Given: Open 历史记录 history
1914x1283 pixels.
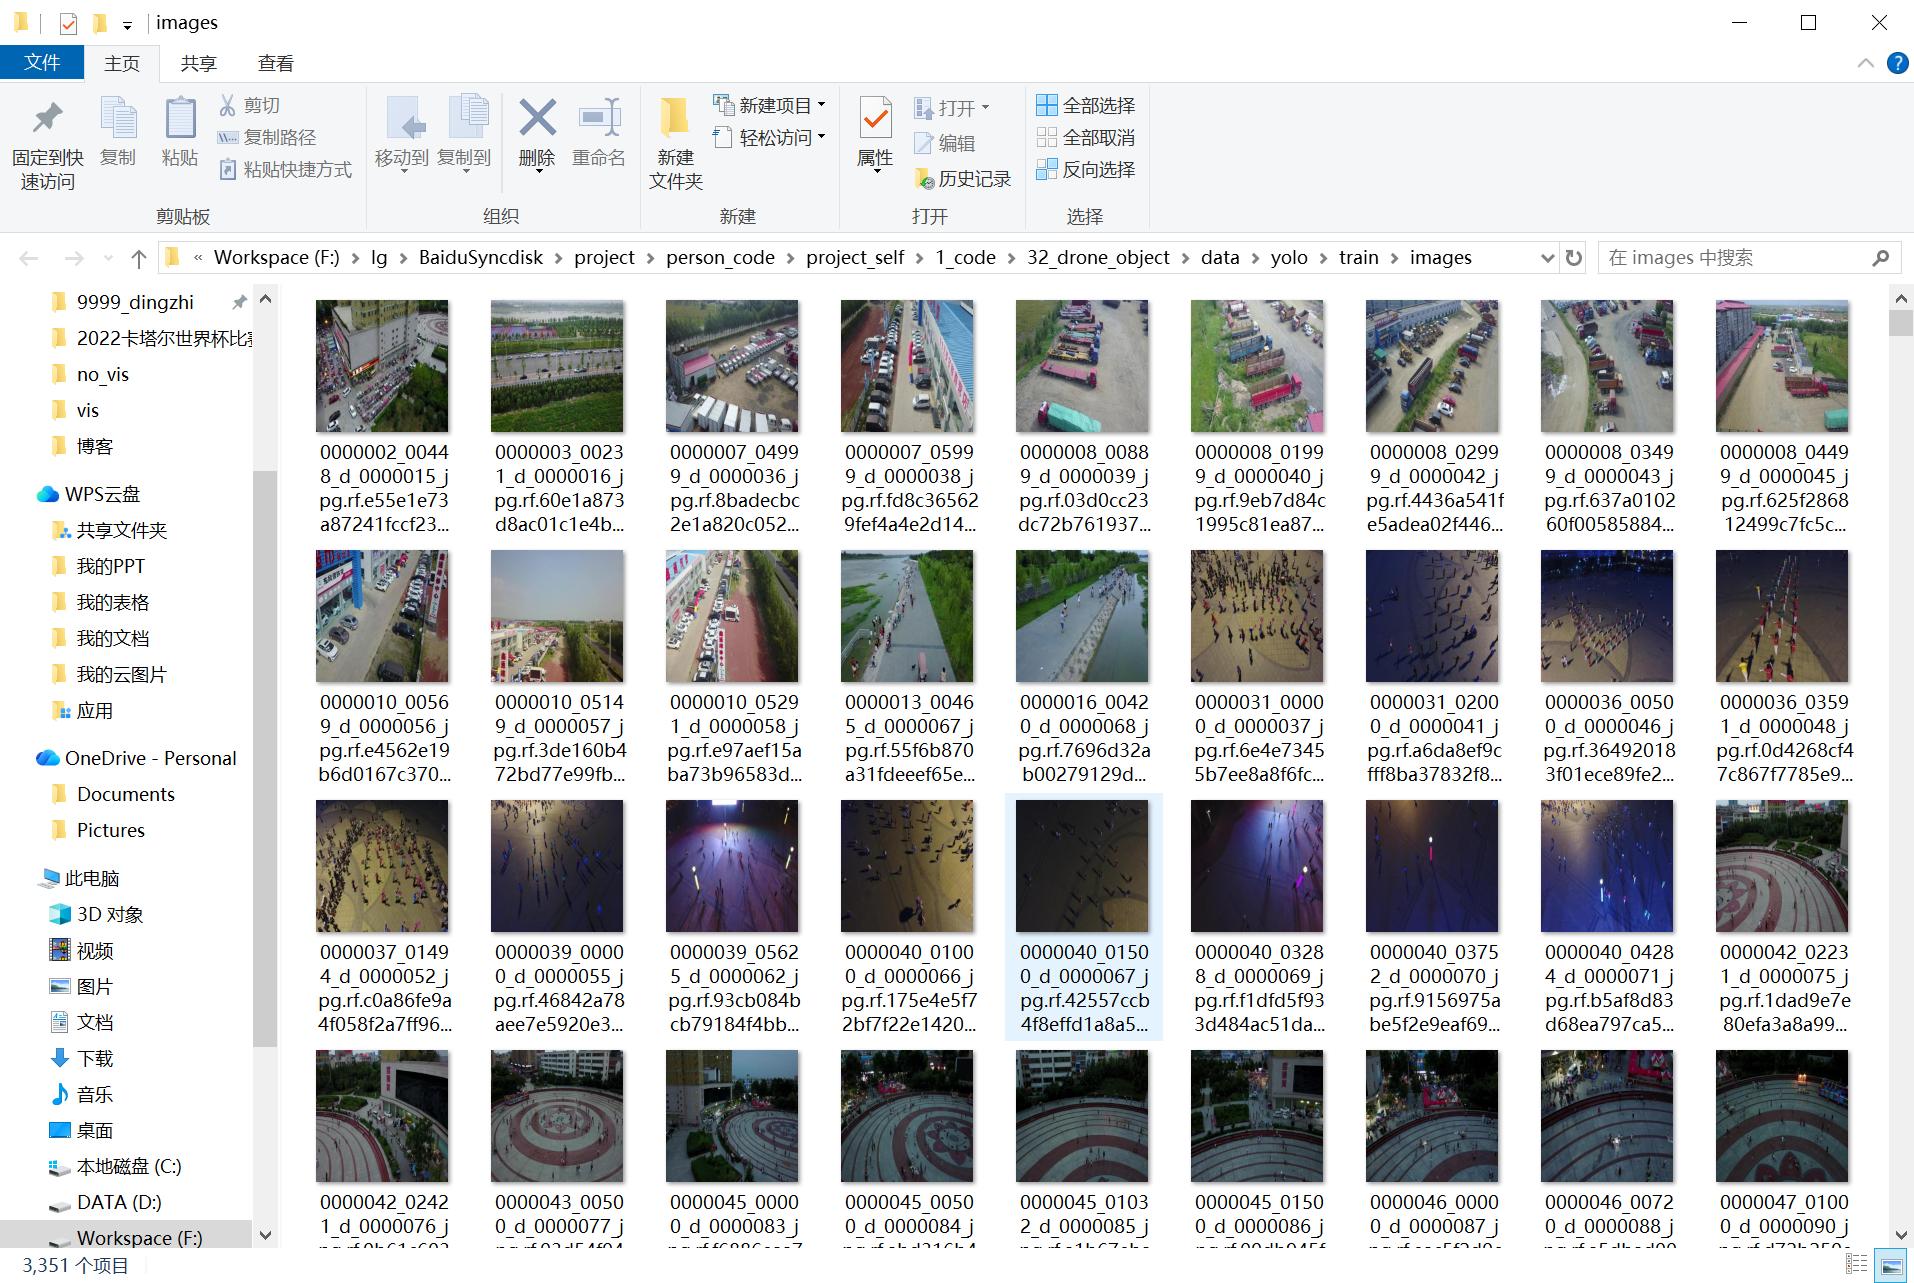Looking at the screenshot, I should [x=962, y=179].
